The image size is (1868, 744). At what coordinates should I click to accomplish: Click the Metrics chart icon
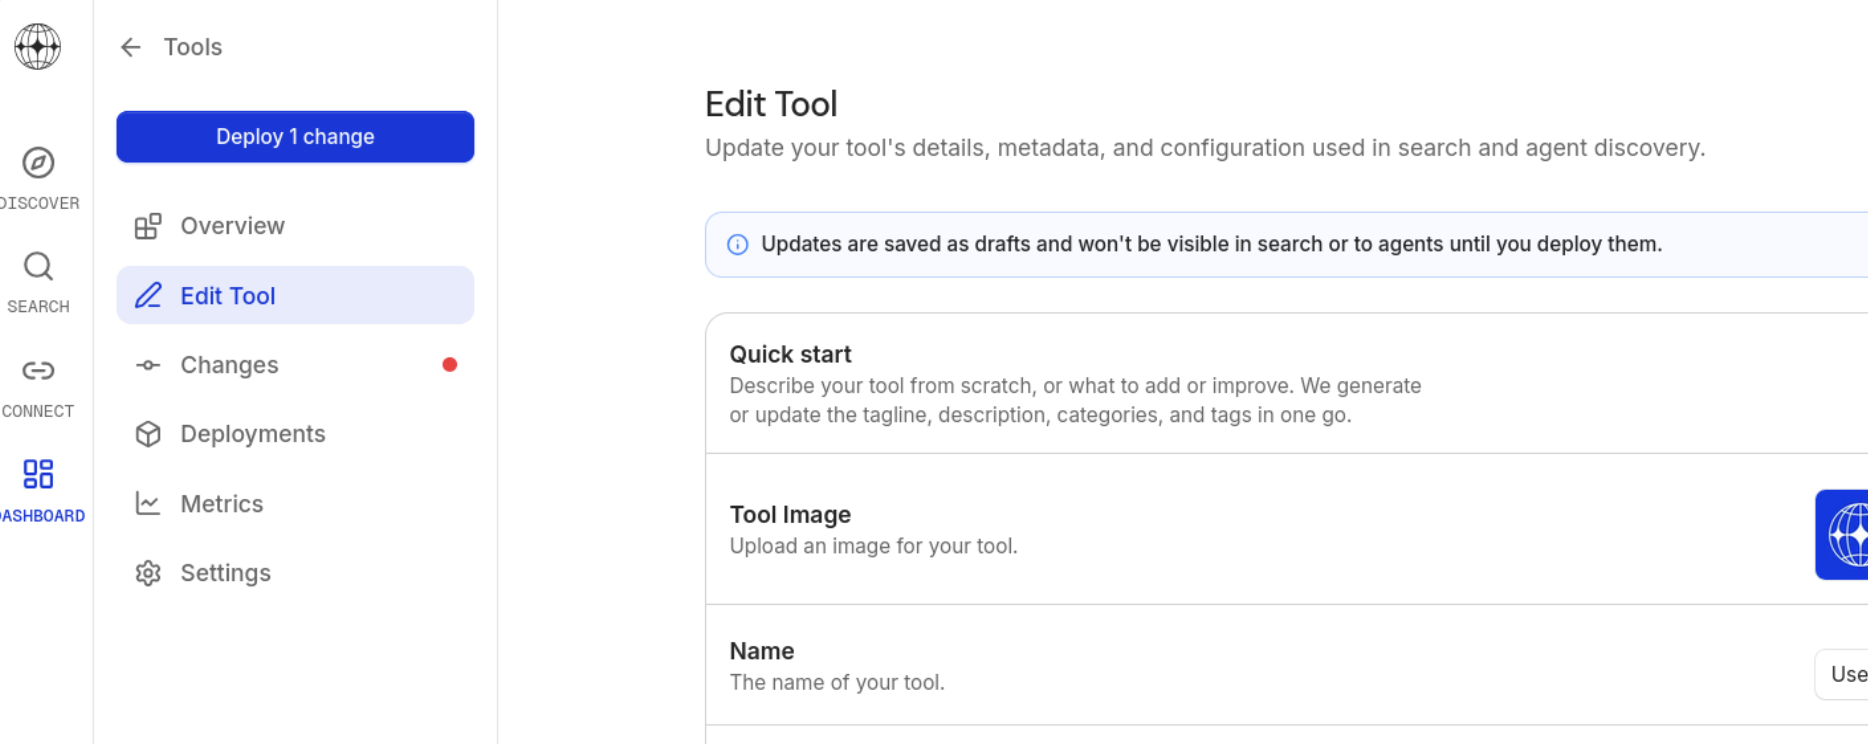[148, 503]
